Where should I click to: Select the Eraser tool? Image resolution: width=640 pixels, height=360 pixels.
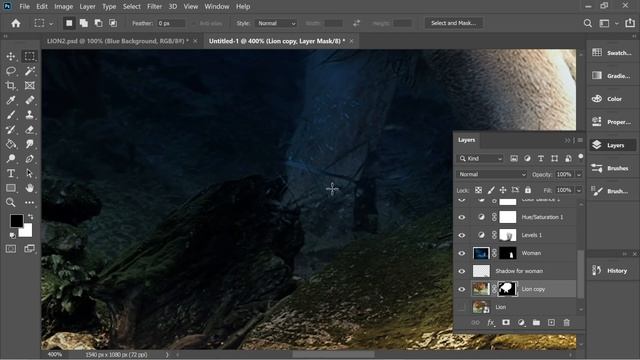pyautogui.click(x=29, y=130)
